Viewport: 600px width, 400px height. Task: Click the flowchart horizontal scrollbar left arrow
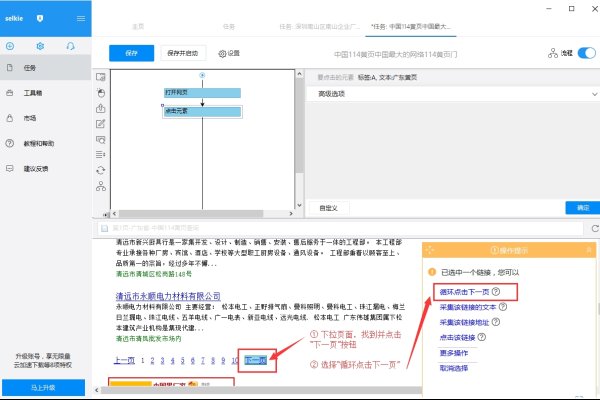coord(114,214)
